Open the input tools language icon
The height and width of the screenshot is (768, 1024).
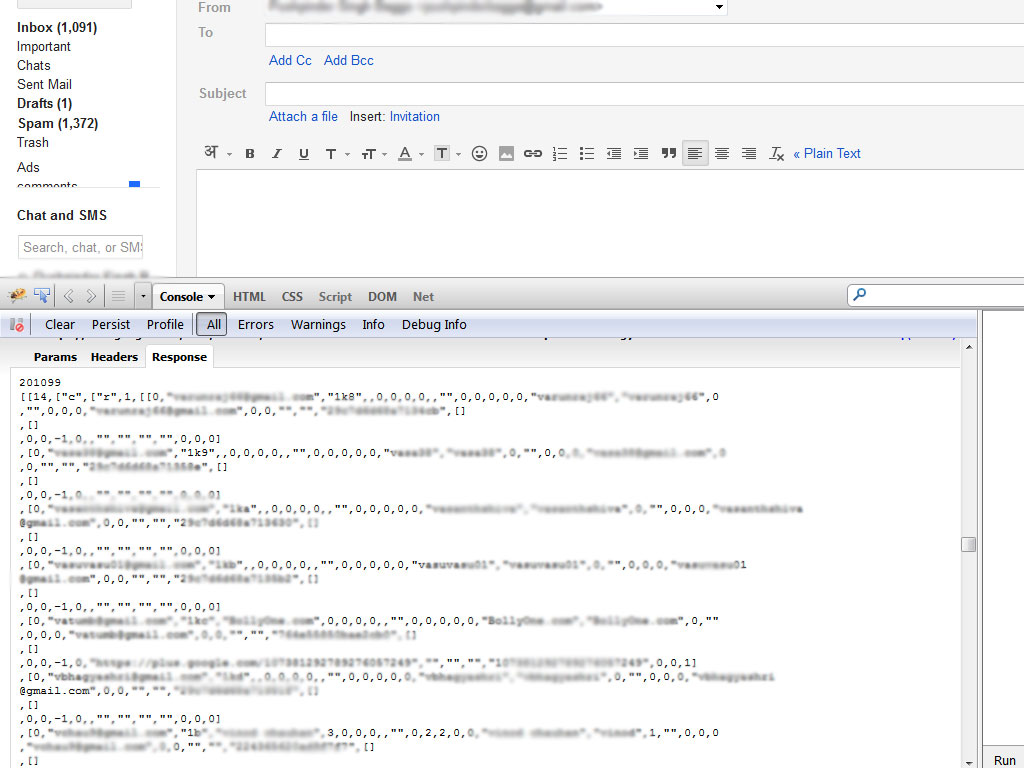(211, 153)
